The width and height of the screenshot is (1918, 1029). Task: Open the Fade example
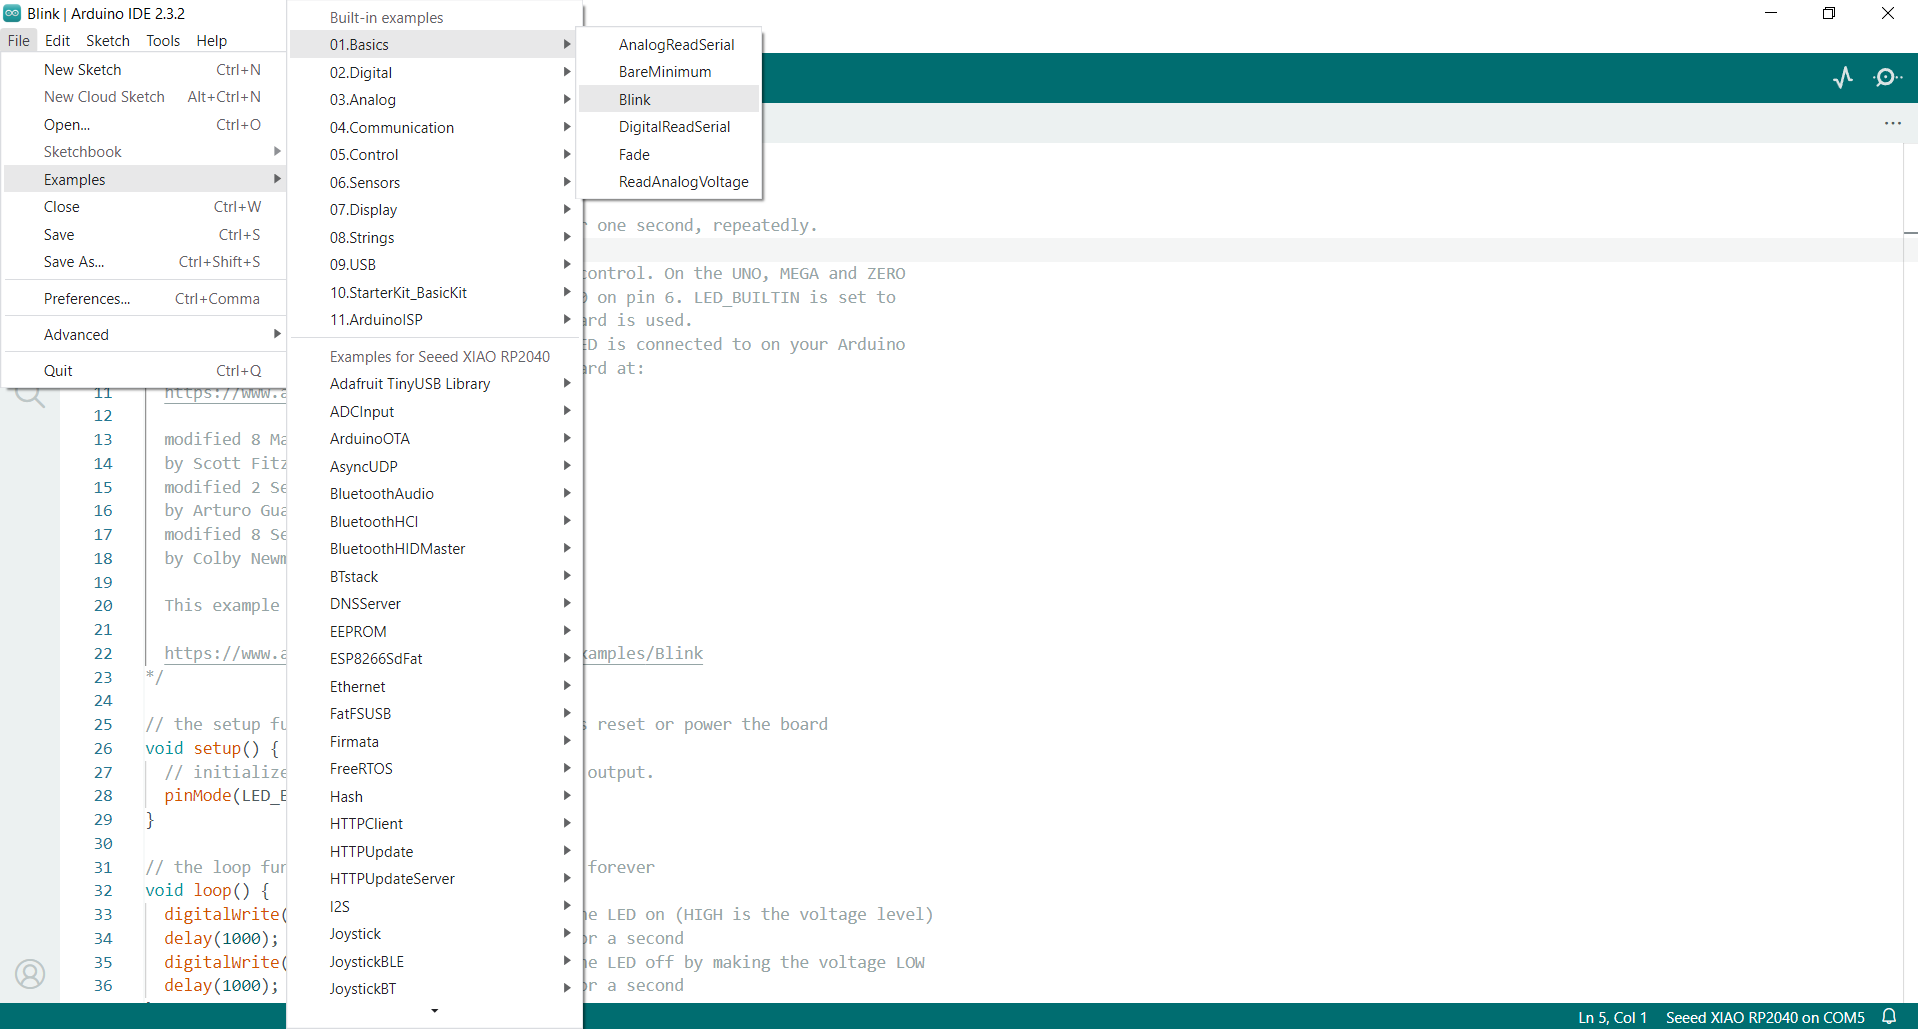(x=669, y=155)
